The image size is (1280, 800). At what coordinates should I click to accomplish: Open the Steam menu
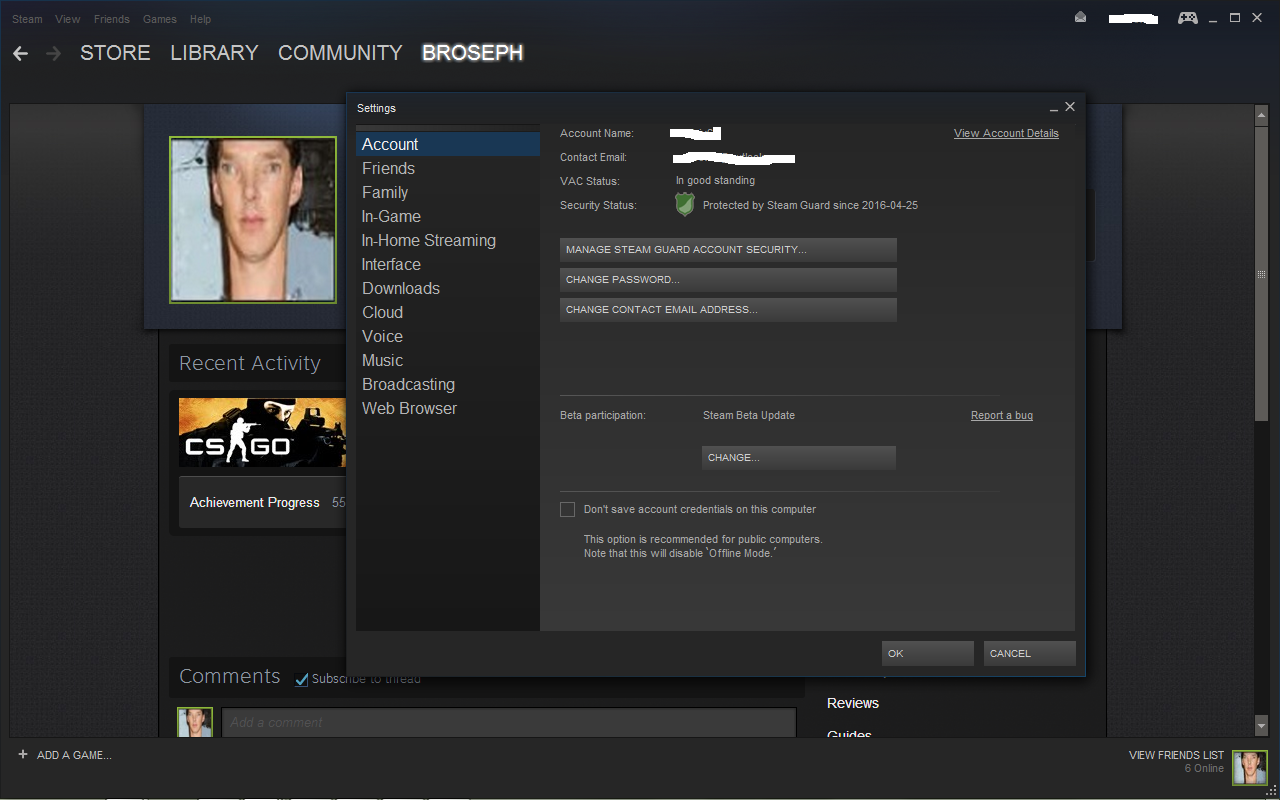tap(27, 19)
